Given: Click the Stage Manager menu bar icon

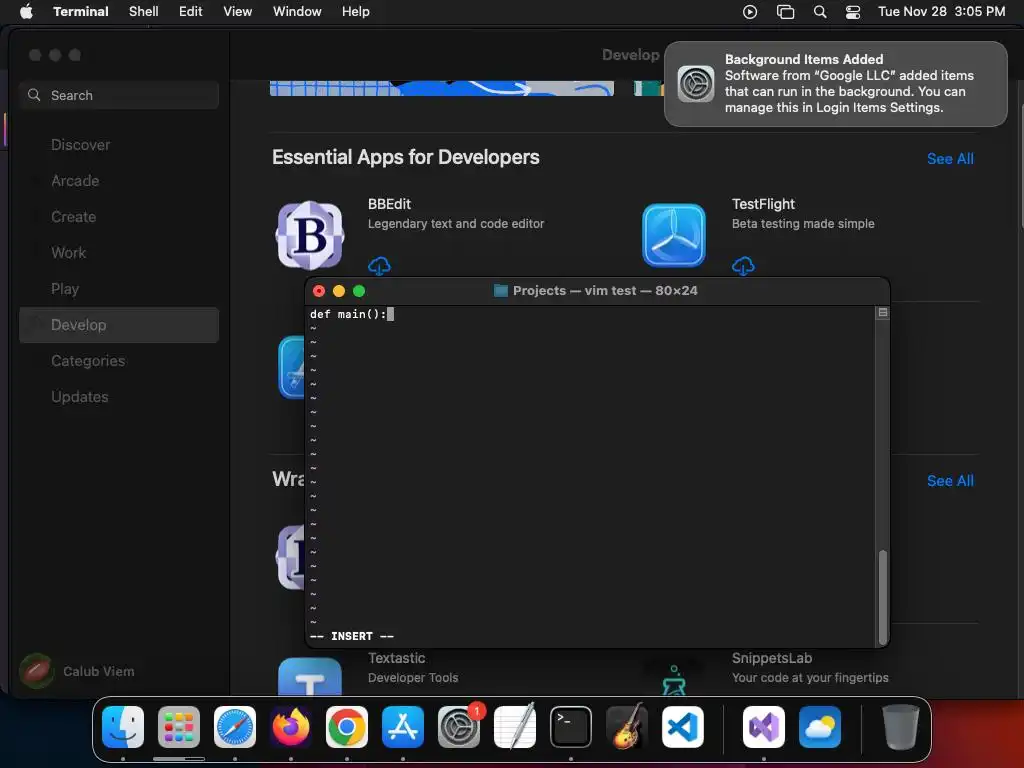Looking at the screenshot, I should [785, 12].
